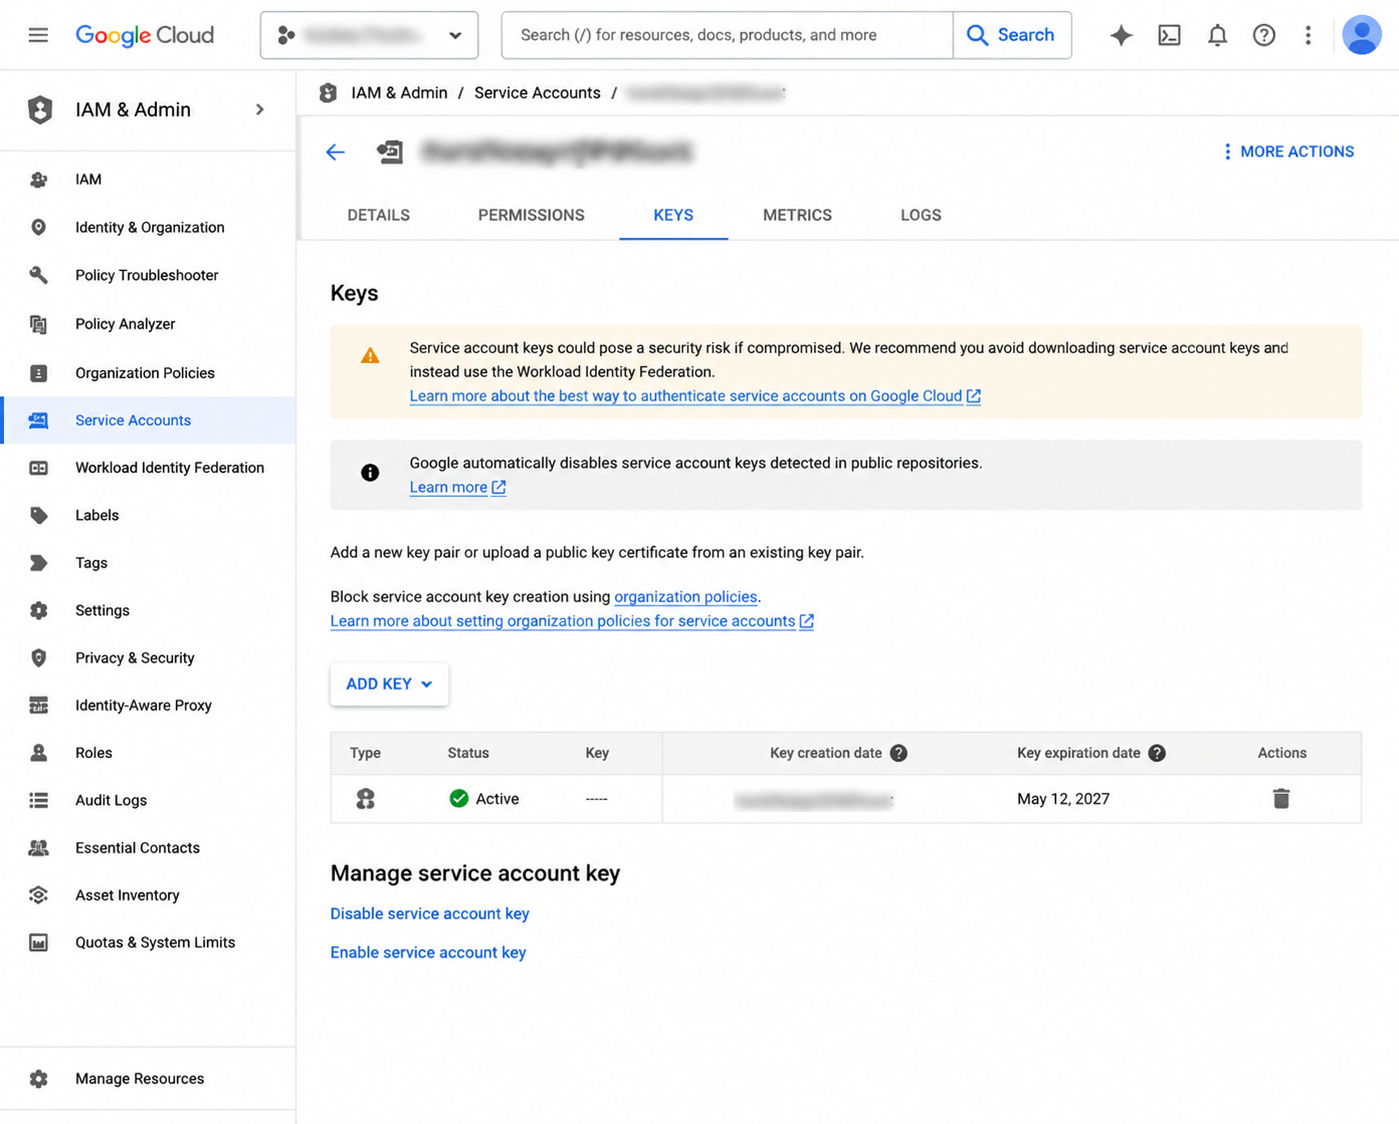Viewport: 1399px width, 1124px height.
Task: Open Privacy & Security in the sidebar
Action: 148,658
